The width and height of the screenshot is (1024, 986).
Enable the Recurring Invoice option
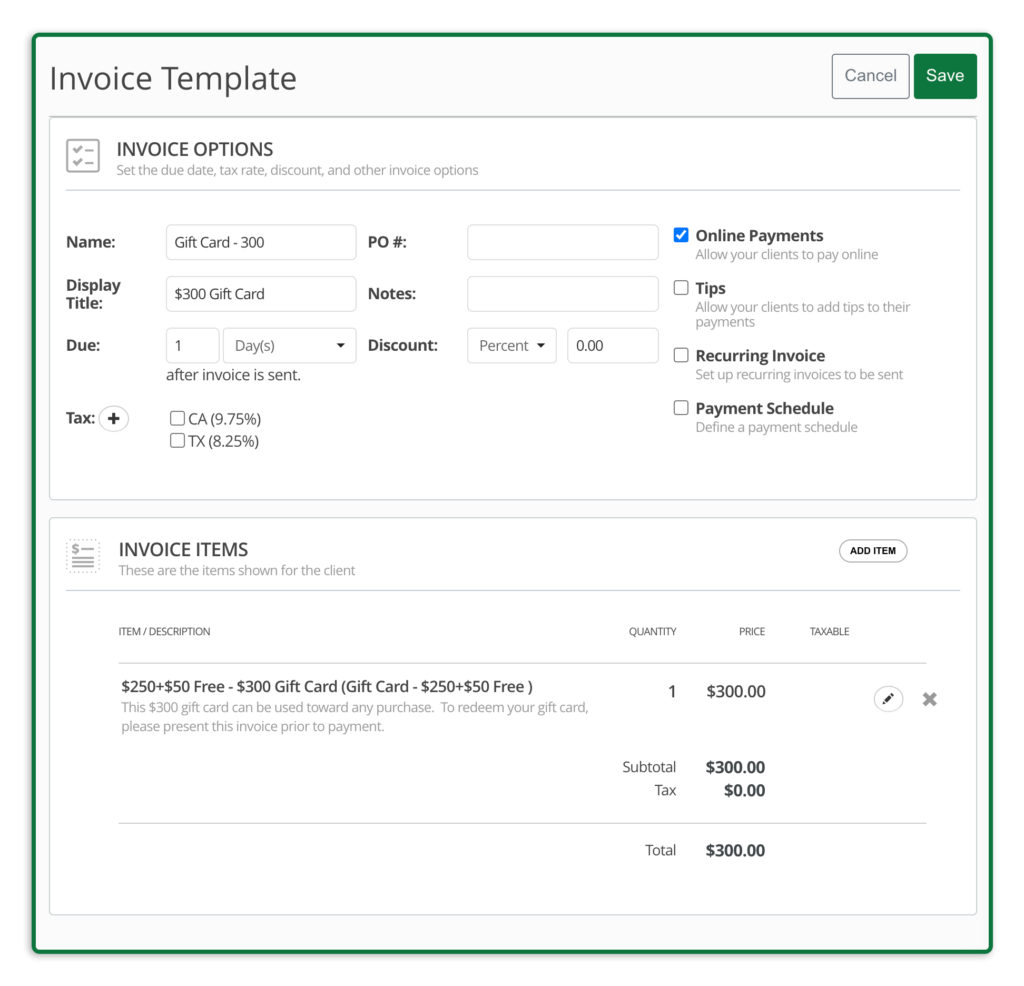pyautogui.click(x=681, y=355)
